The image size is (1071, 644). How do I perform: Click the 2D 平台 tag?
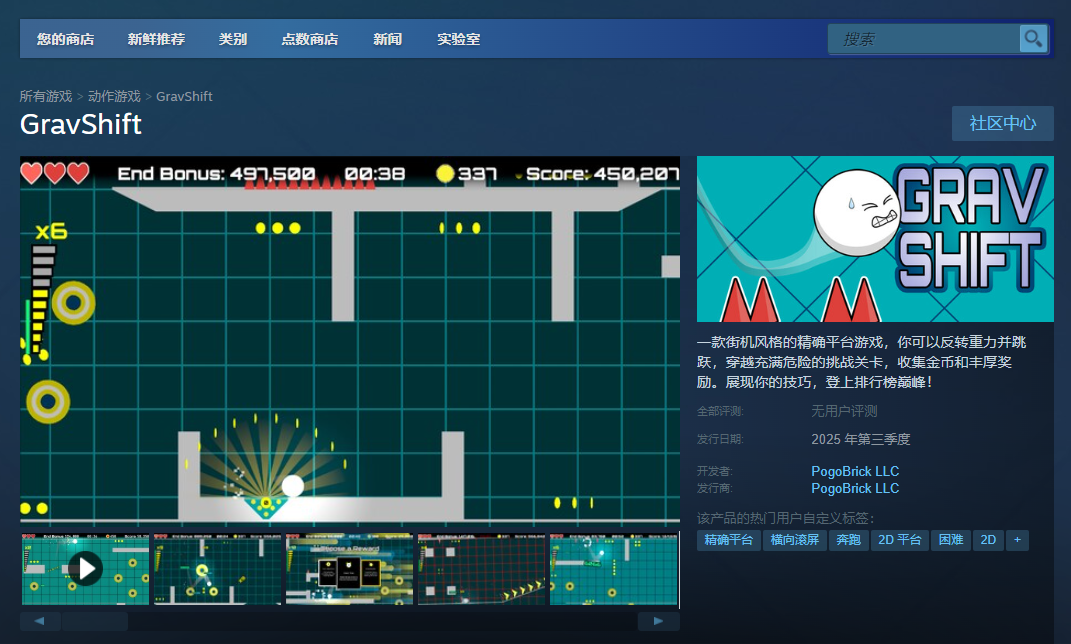[x=899, y=539]
